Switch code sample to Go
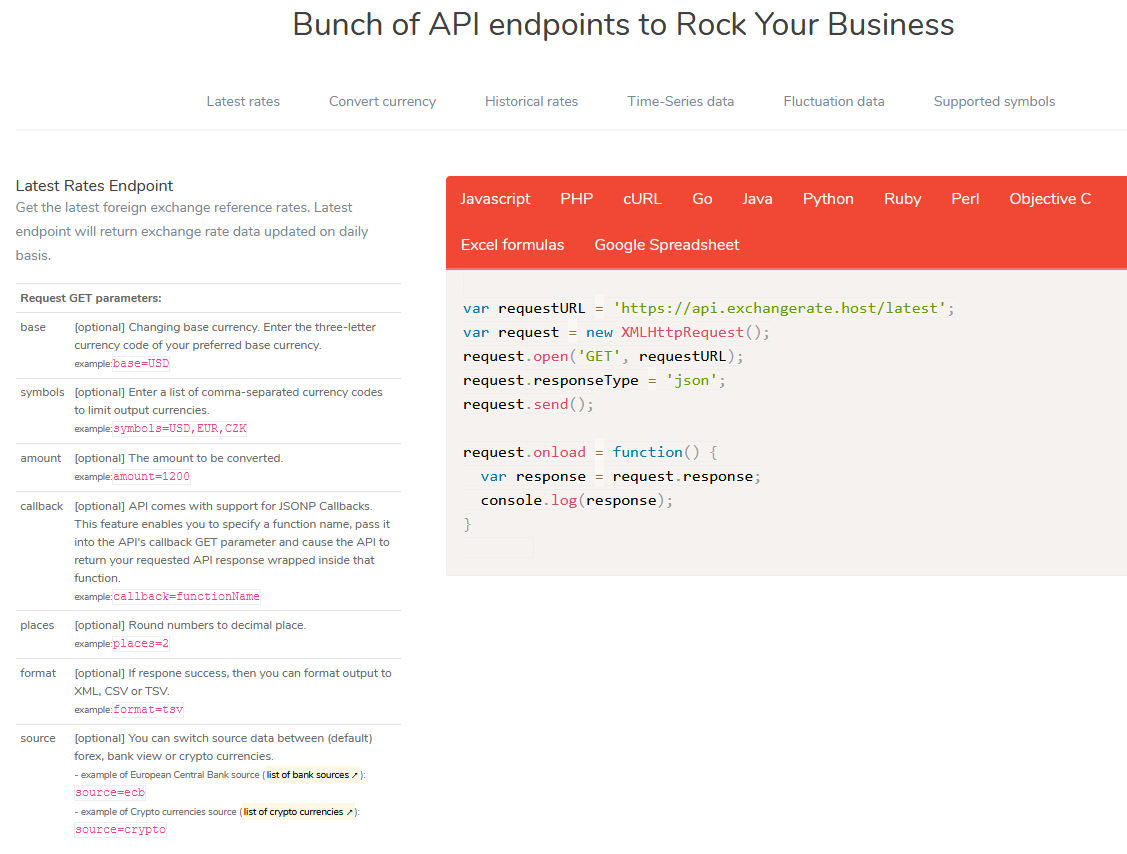The width and height of the screenshot is (1127, 854). coord(702,198)
